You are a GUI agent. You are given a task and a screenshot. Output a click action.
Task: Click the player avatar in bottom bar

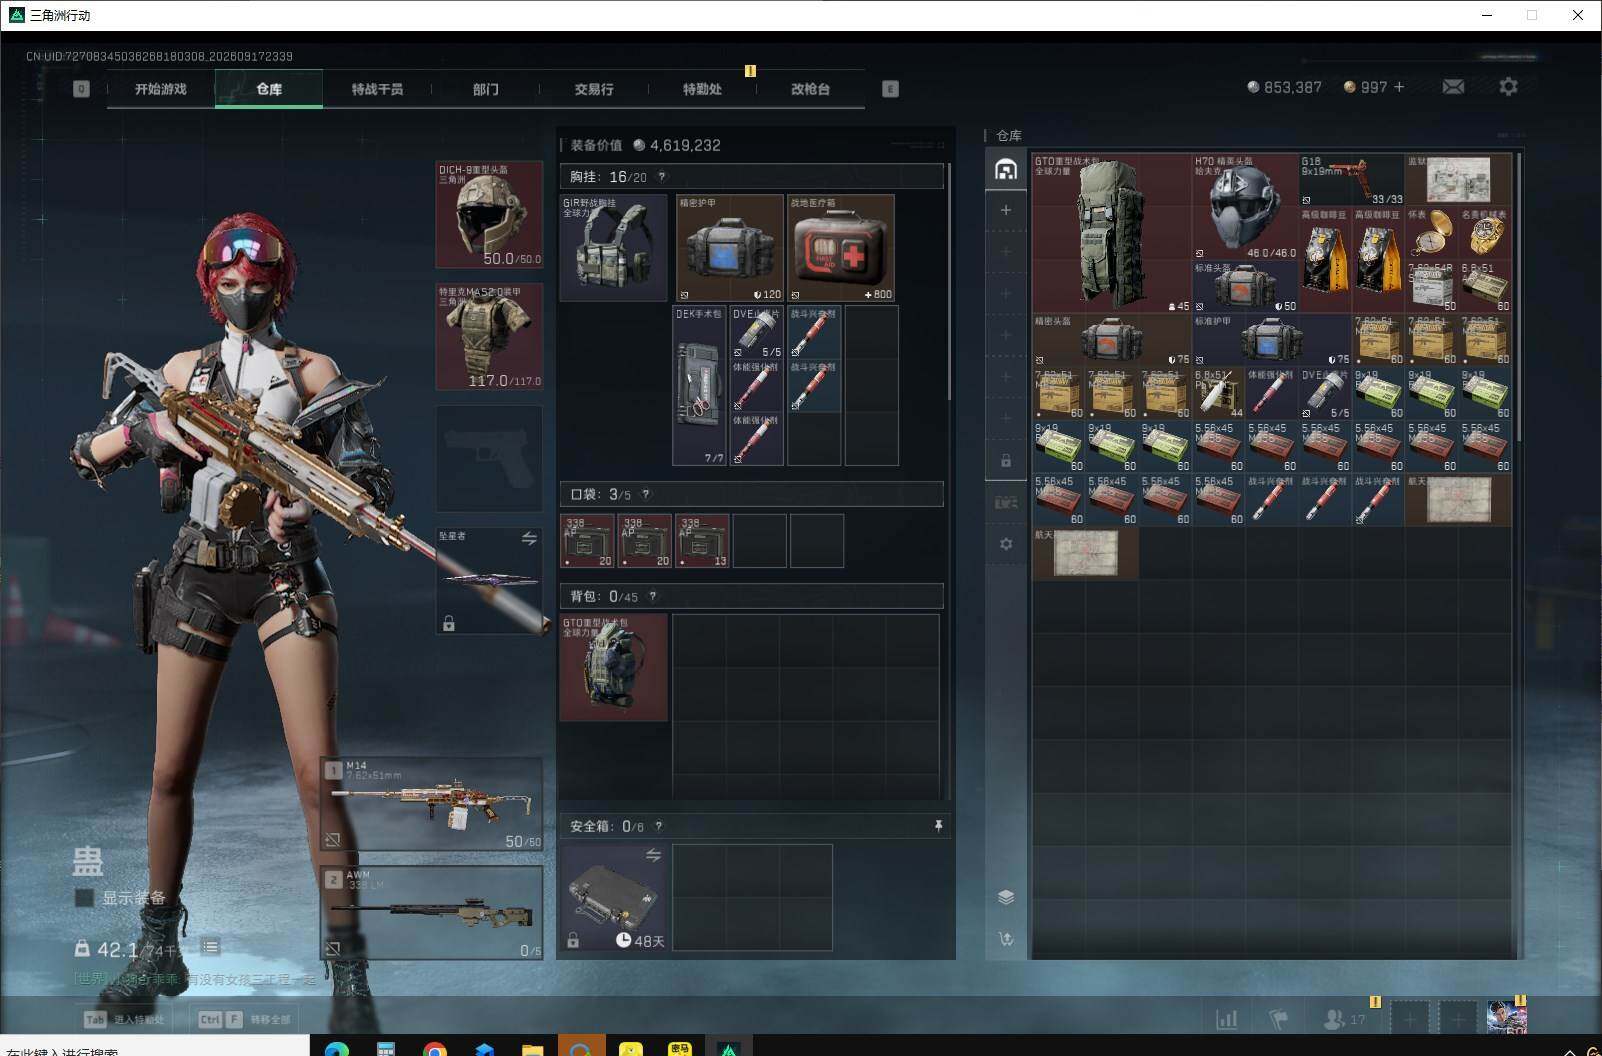1507,1018
